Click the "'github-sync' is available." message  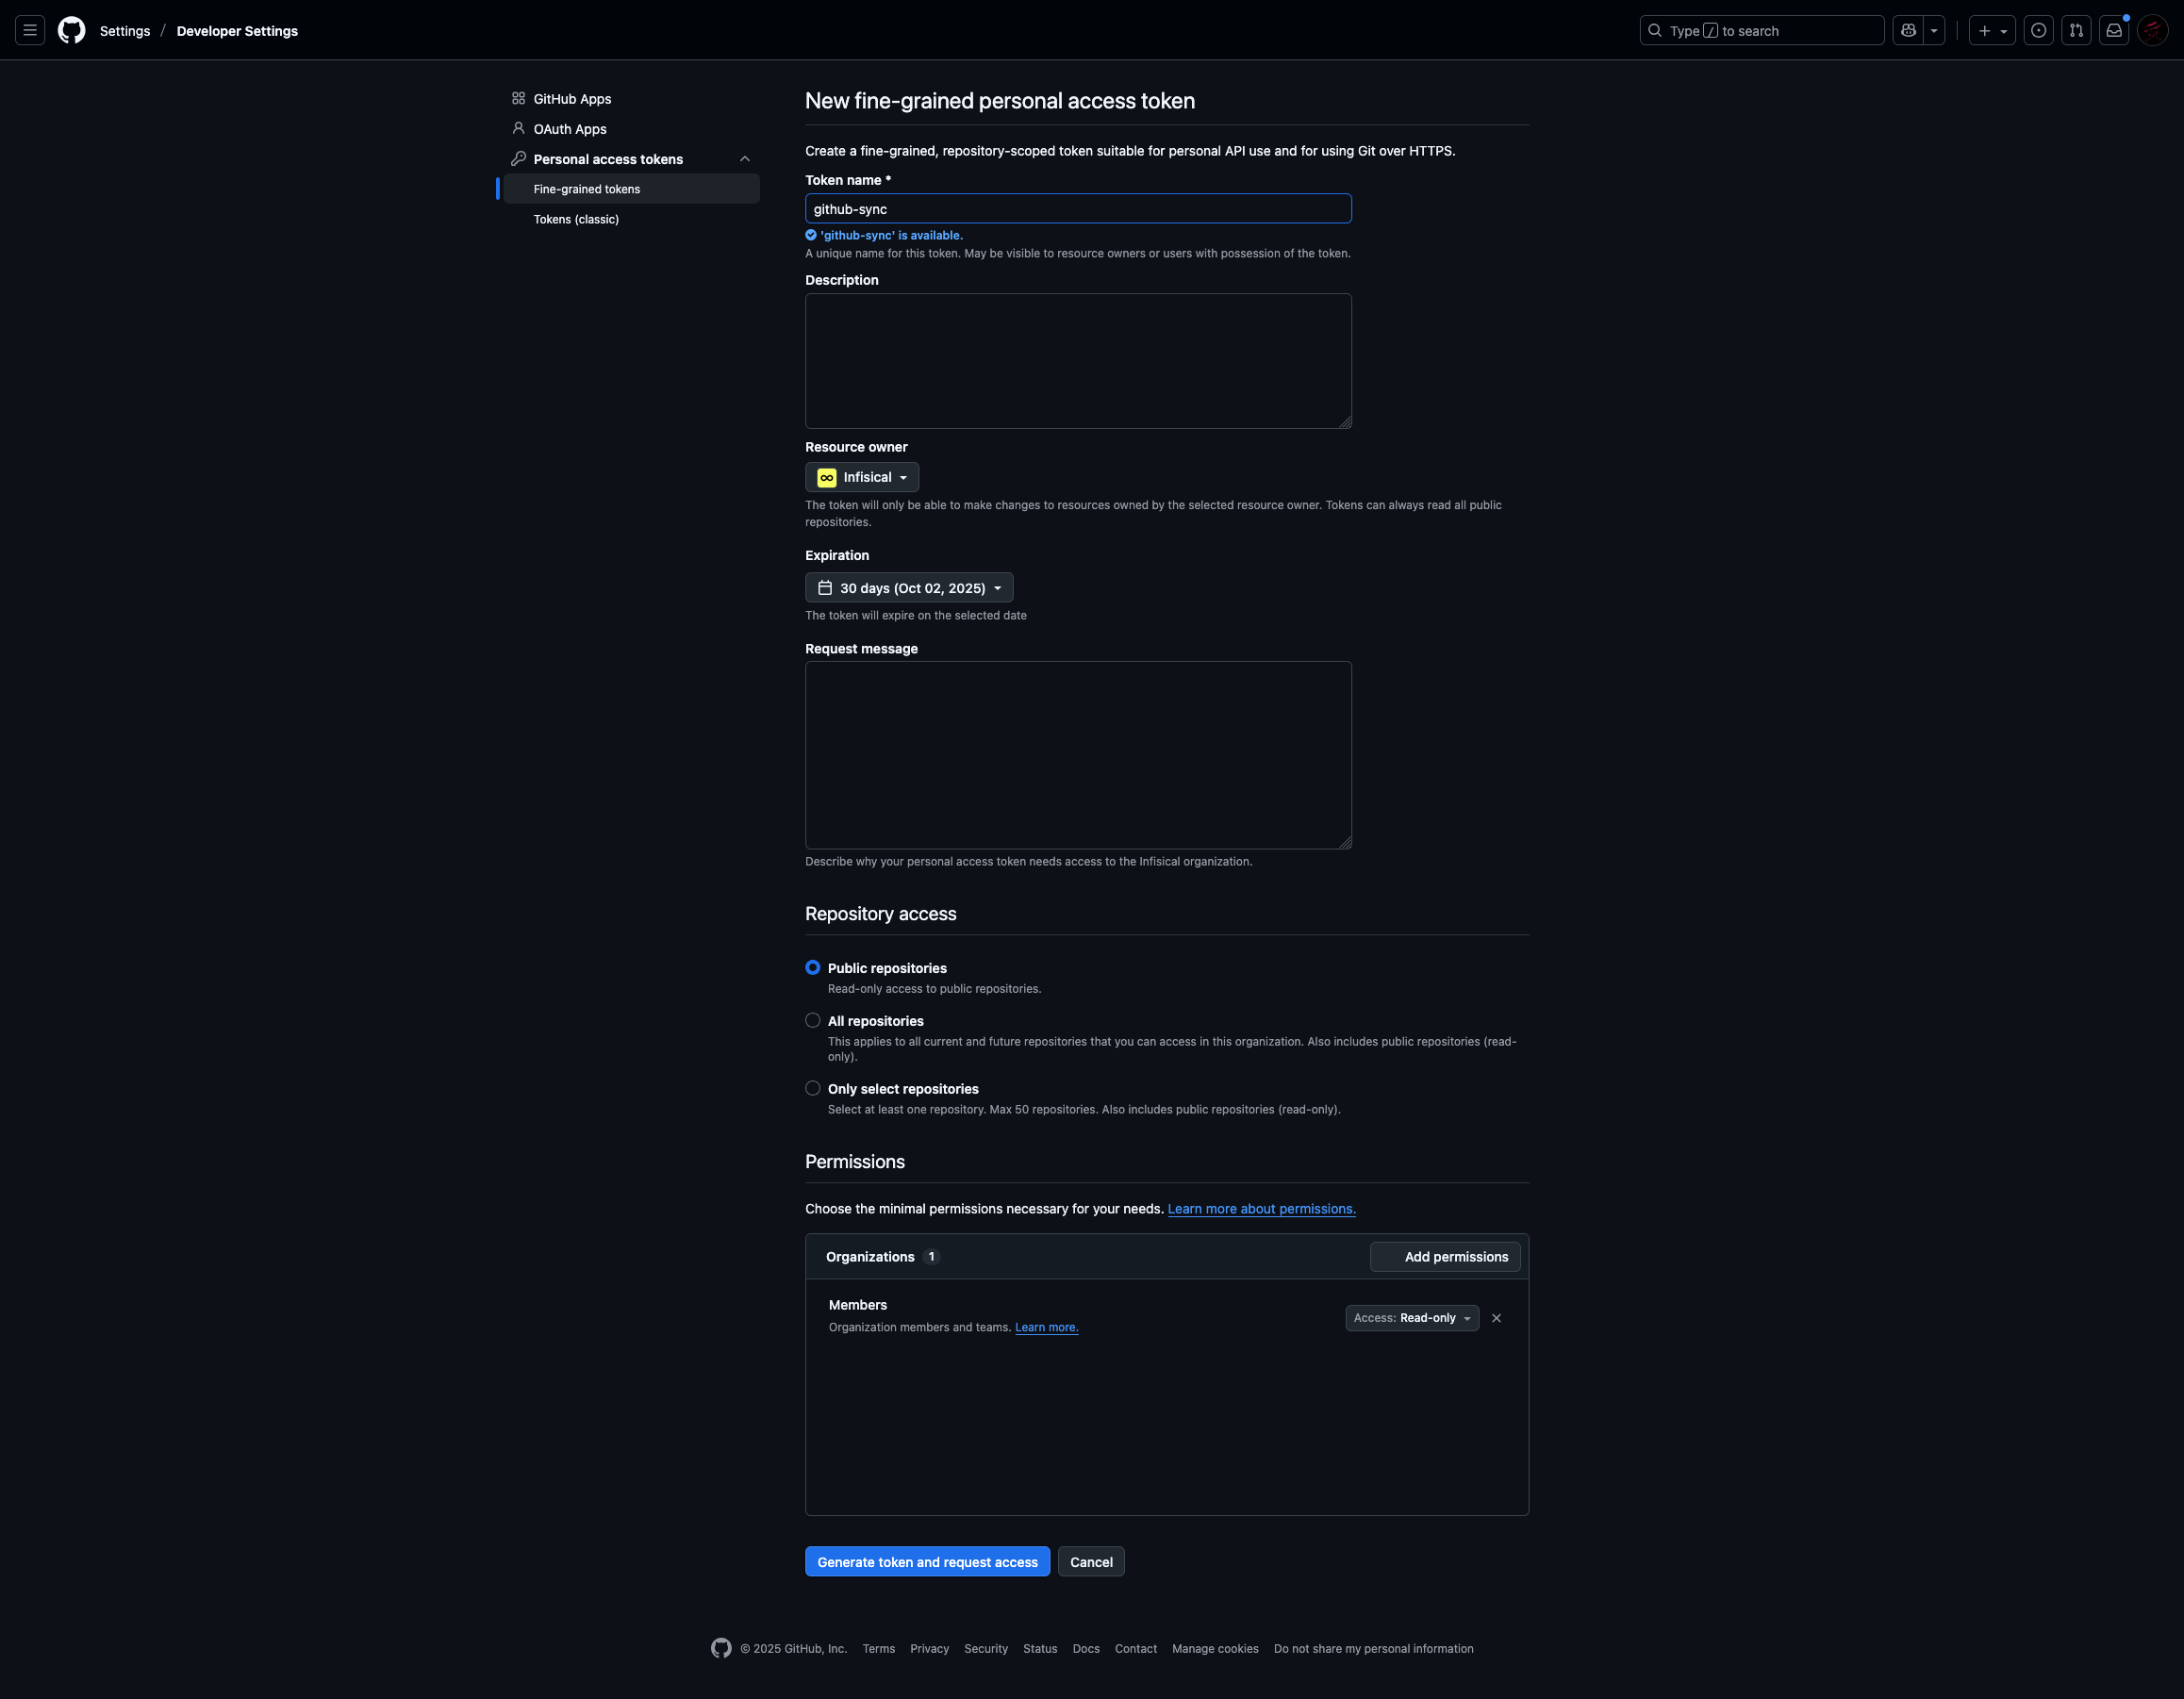click(x=891, y=236)
